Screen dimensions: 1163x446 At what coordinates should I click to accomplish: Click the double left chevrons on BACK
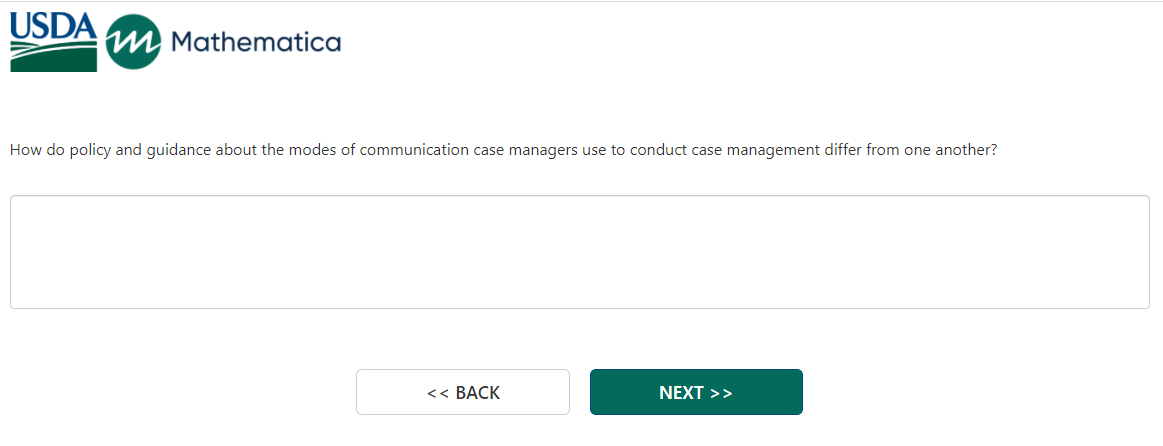(x=437, y=393)
